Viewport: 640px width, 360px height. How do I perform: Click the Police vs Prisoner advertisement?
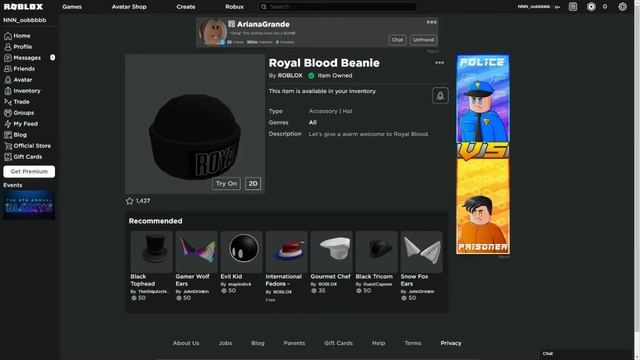click(483, 155)
